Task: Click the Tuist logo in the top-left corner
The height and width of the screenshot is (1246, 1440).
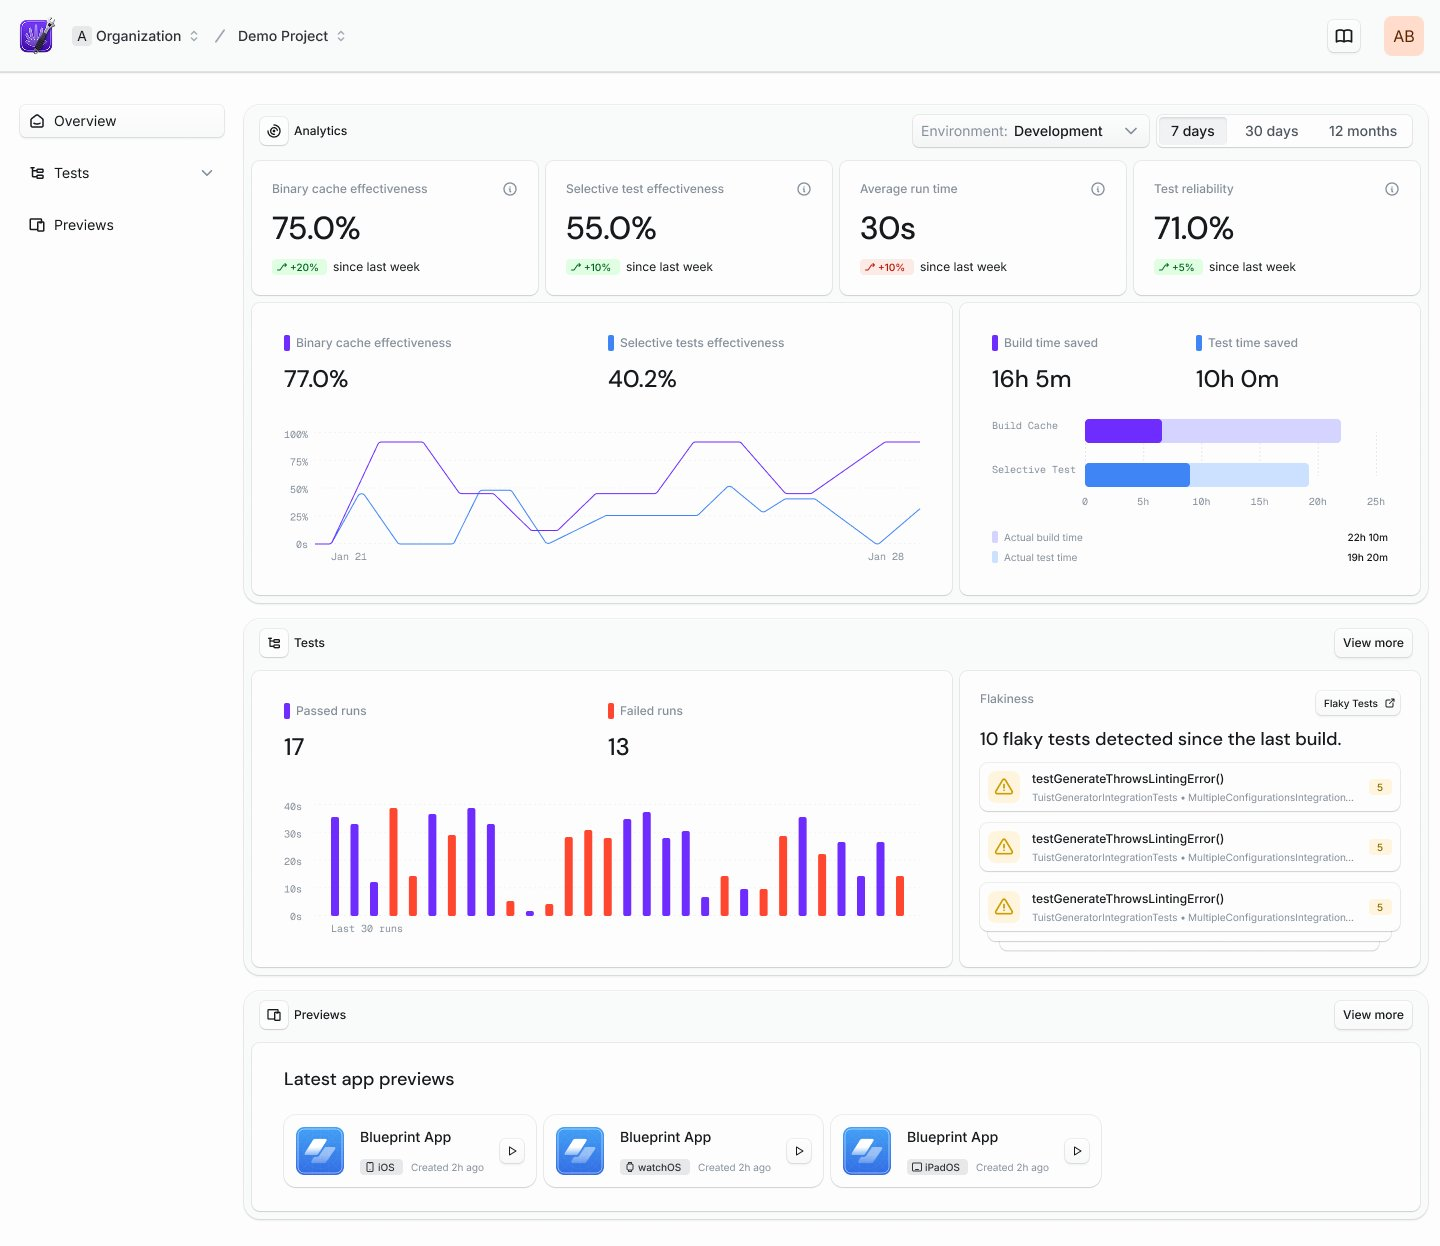Action: (x=36, y=35)
